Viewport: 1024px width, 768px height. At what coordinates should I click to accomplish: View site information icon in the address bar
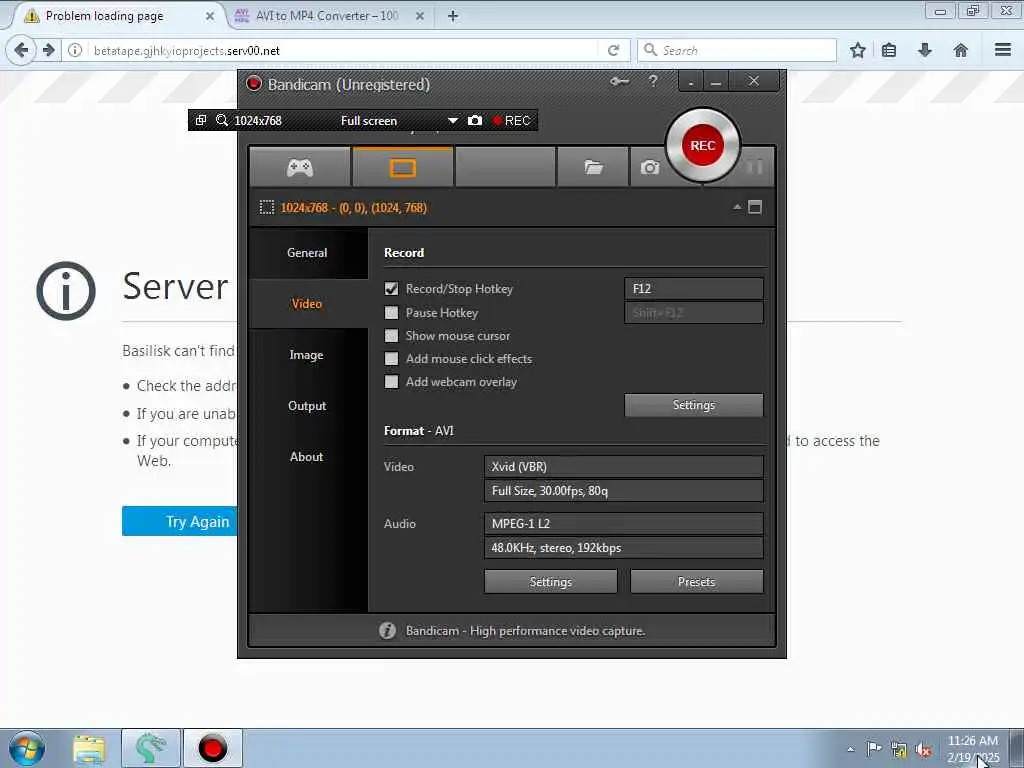click(x=75, y=50)
